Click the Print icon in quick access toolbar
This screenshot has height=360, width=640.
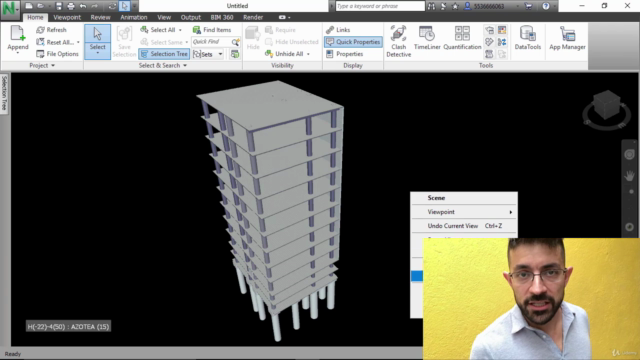[71, 6]
